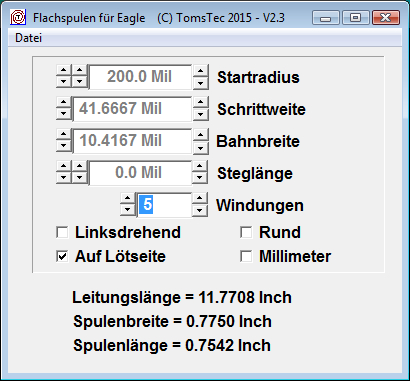Minimize the Flachspulen für Eagle window
The height and width of the screenshot is (382, 411).
(325, 18)
